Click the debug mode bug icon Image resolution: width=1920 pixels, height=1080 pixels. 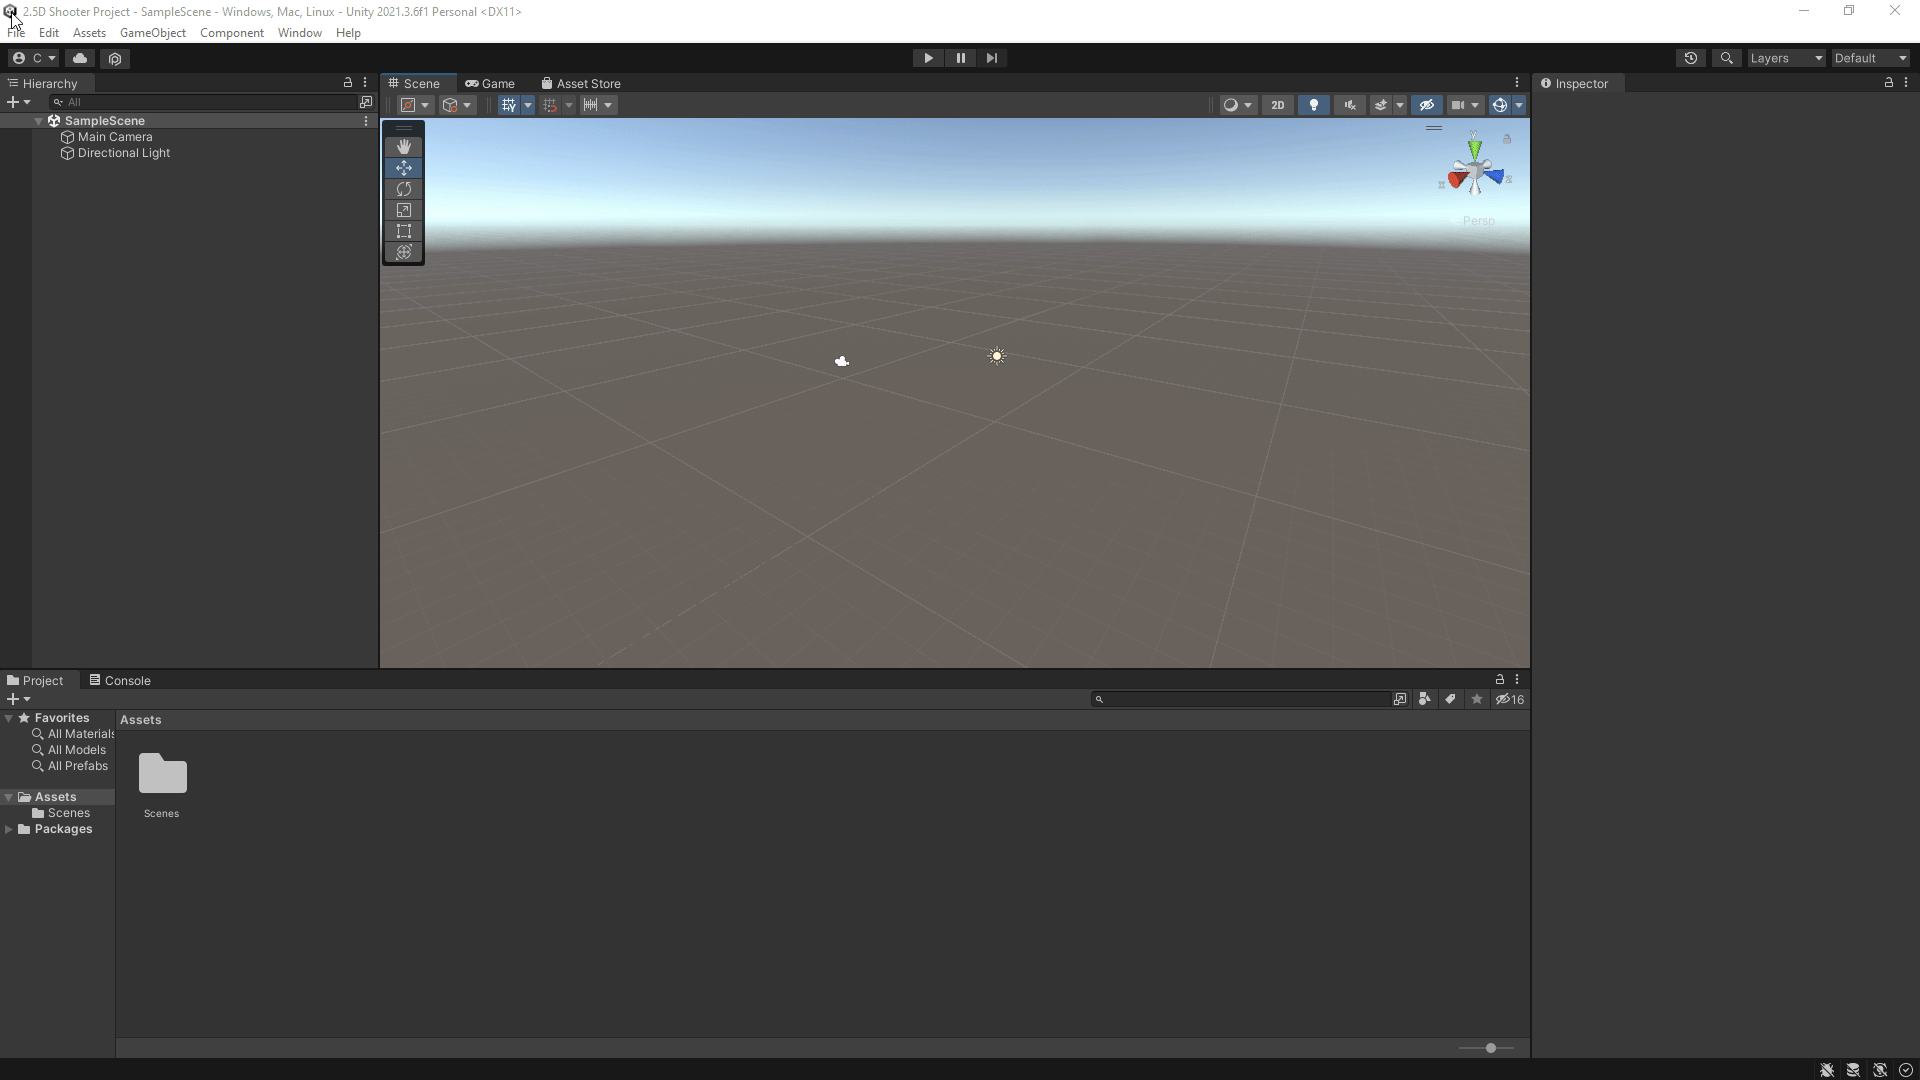[x=1827, y=1070]
